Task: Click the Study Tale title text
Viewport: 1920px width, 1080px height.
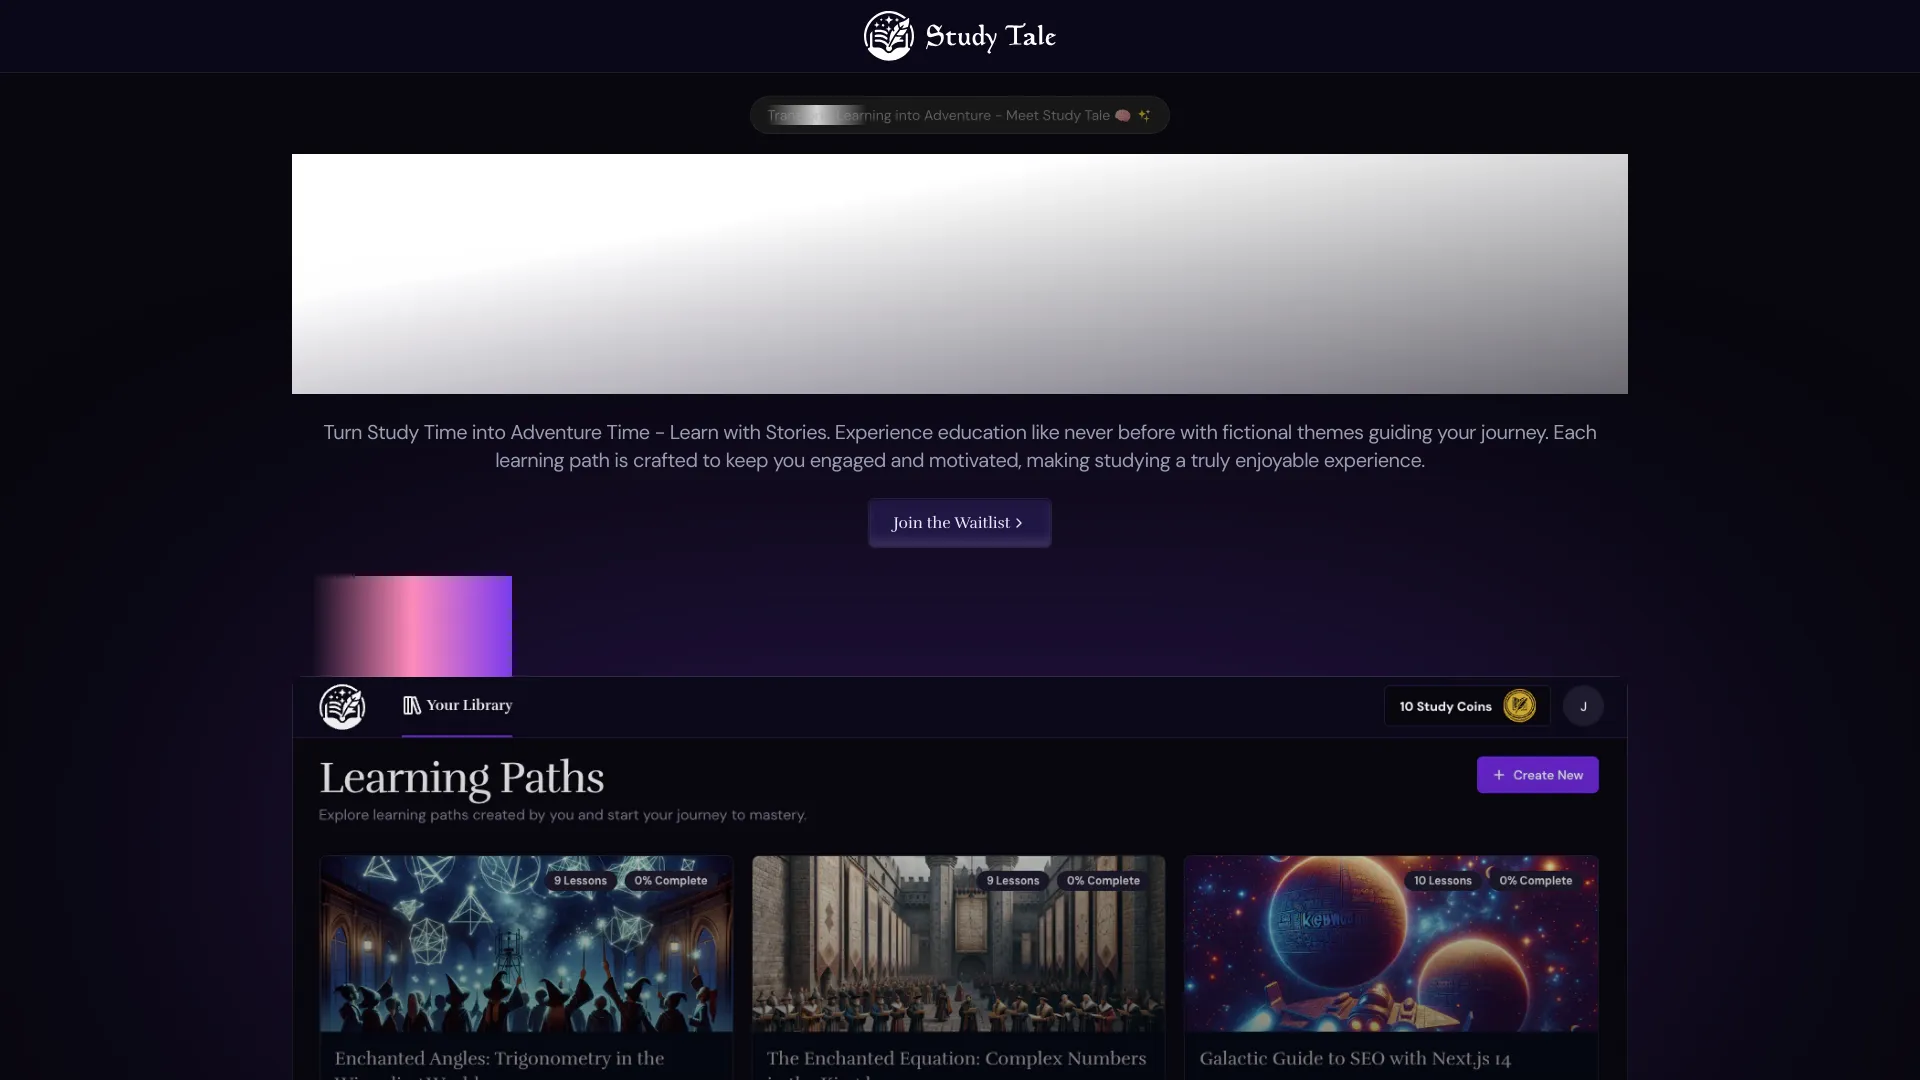Action: (x=990, y=36)
